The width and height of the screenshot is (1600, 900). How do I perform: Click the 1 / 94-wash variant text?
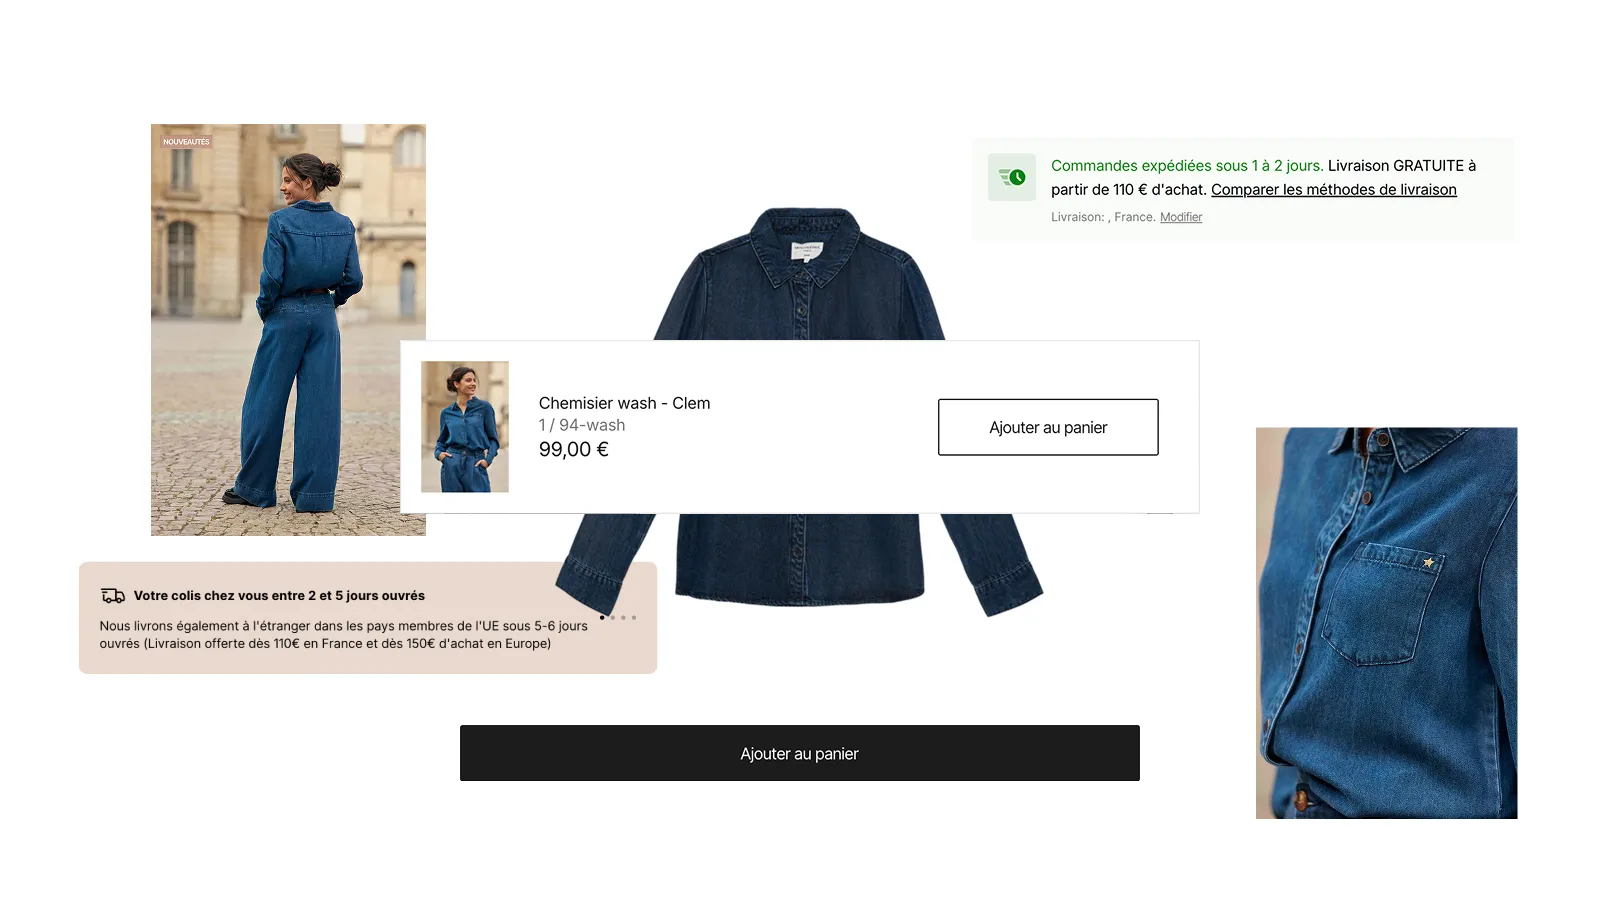[x=582, y=425]
